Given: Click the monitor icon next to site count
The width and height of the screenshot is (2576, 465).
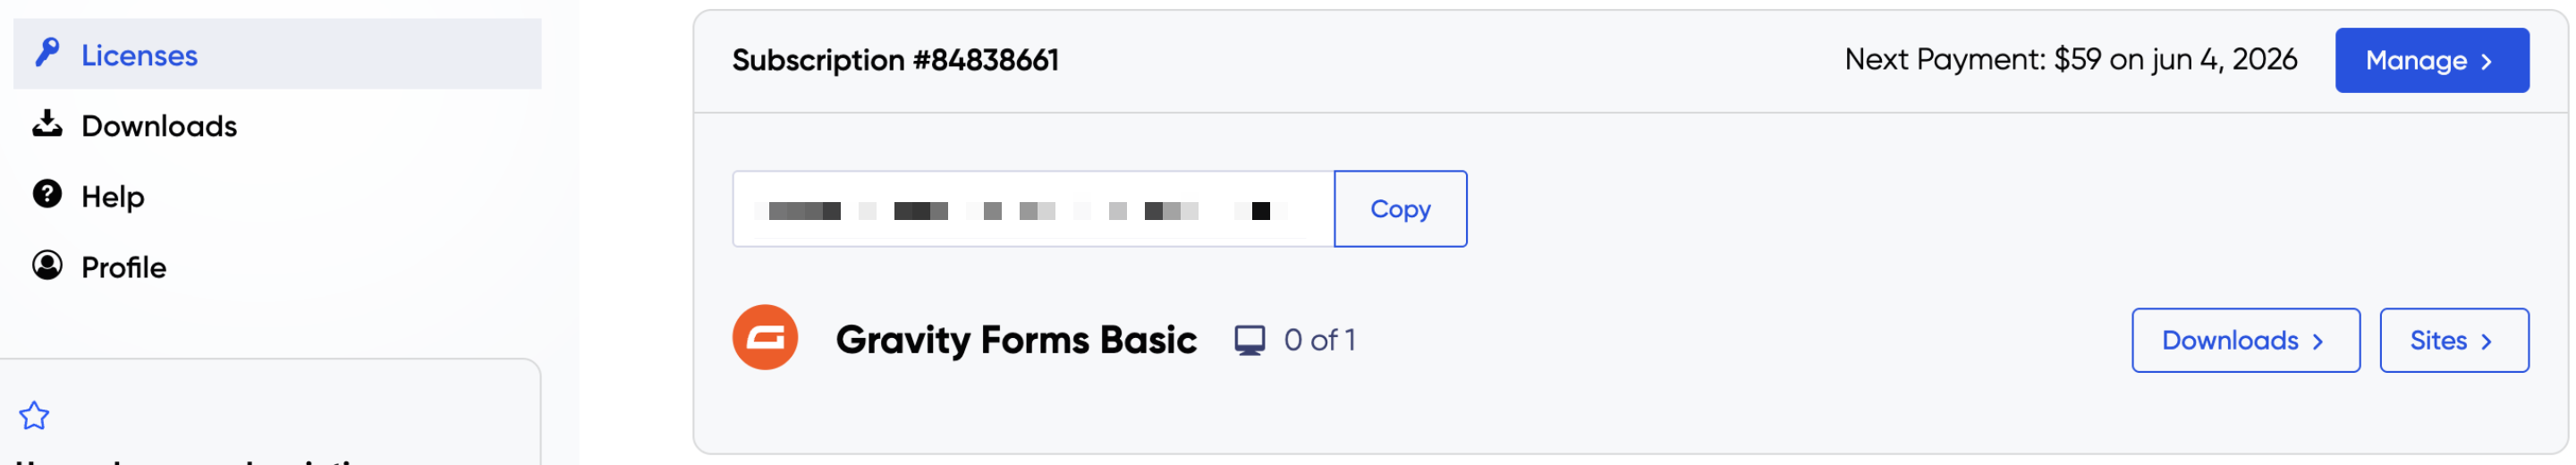Looking at the screenshot, I should [1249, 340].
